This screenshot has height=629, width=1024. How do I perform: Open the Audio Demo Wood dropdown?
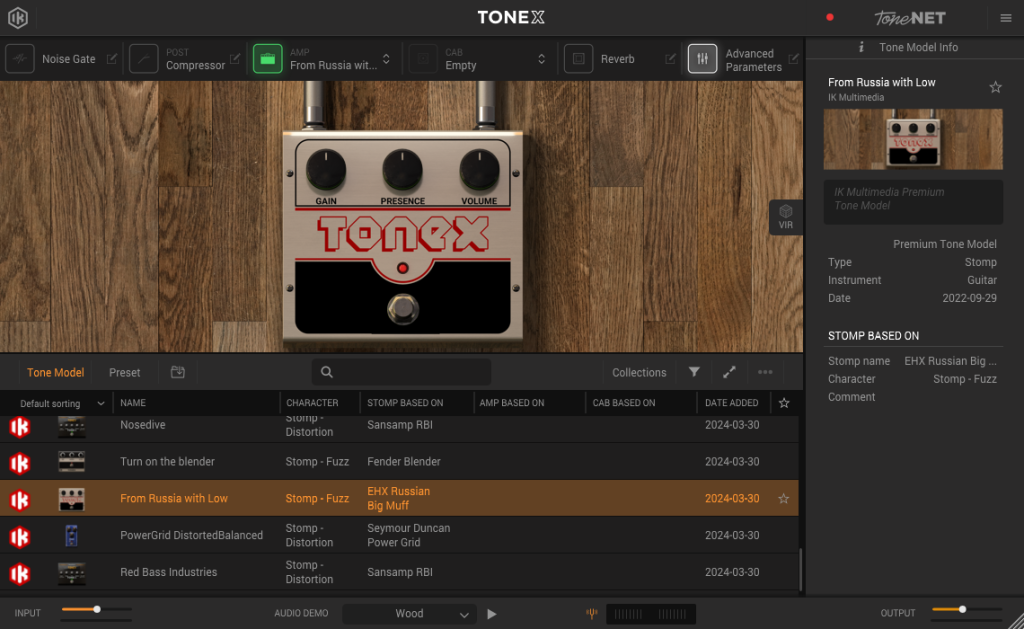[409, 614]
